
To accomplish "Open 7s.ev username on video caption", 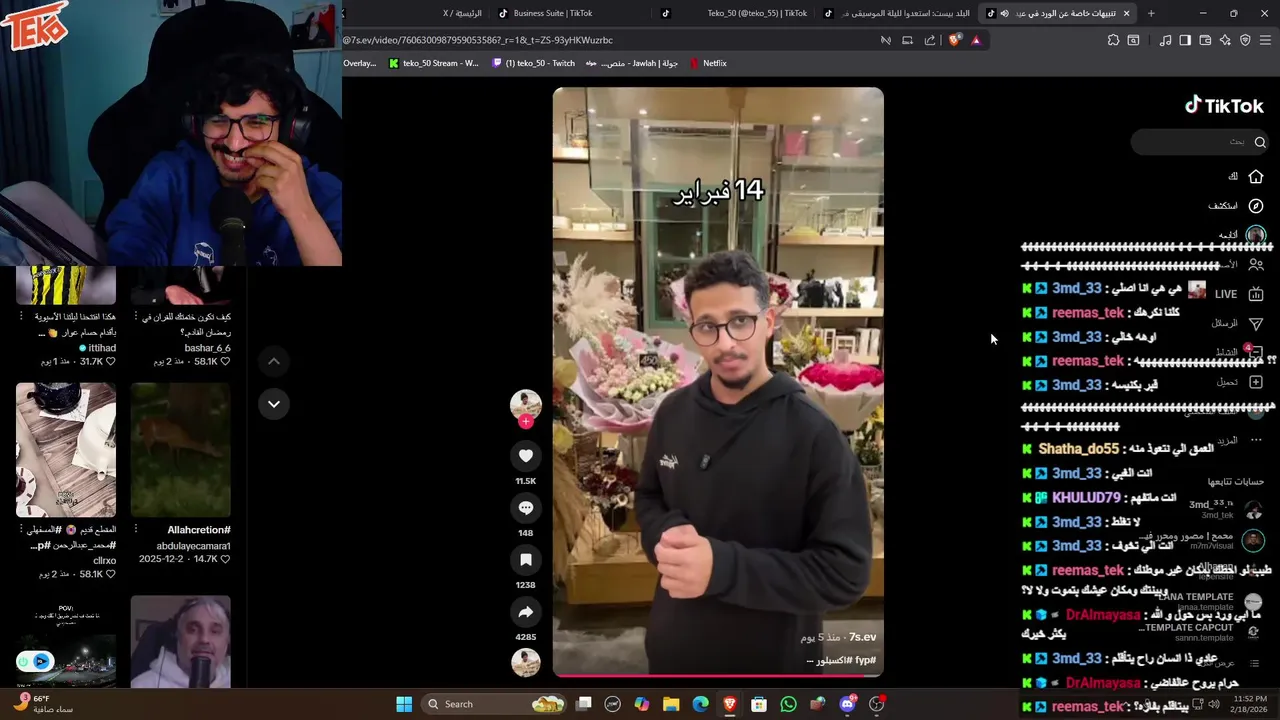I will click(862, 637).
